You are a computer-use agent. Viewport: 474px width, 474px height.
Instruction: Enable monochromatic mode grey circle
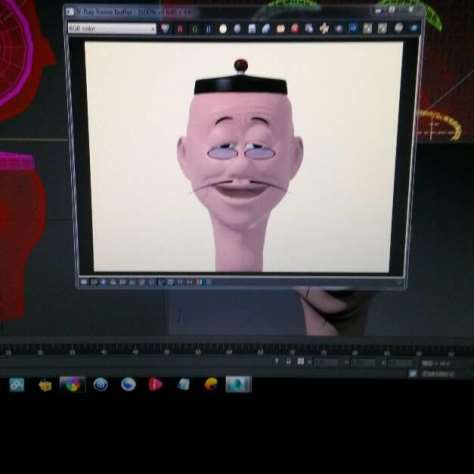237,29
